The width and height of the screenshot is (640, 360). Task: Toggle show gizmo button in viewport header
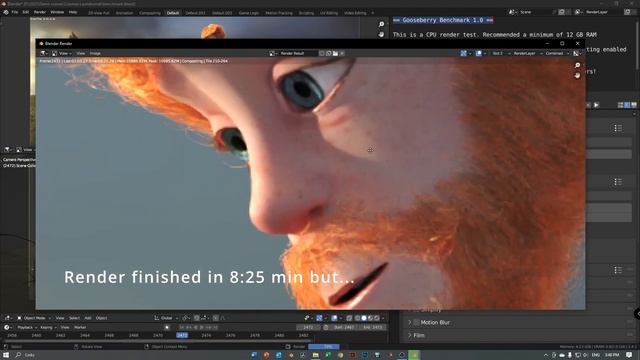click(x=320, y=318)
